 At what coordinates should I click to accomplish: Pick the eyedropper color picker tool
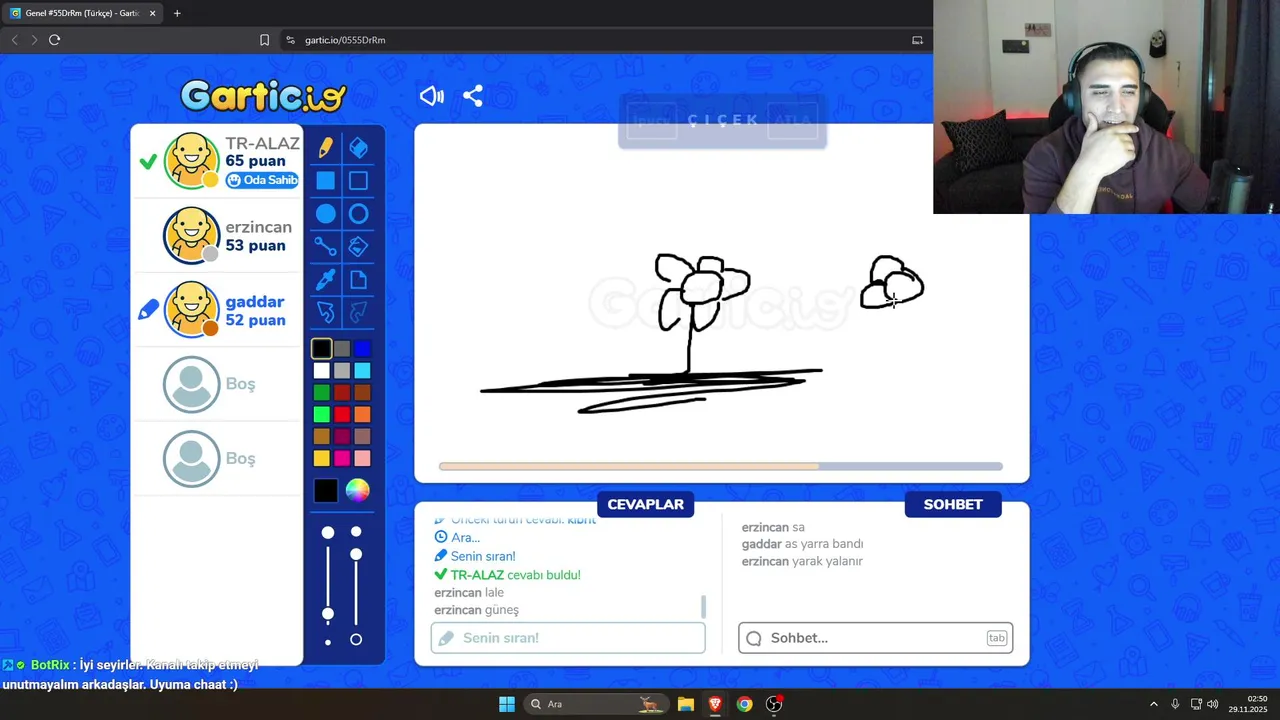click(326, 280)
